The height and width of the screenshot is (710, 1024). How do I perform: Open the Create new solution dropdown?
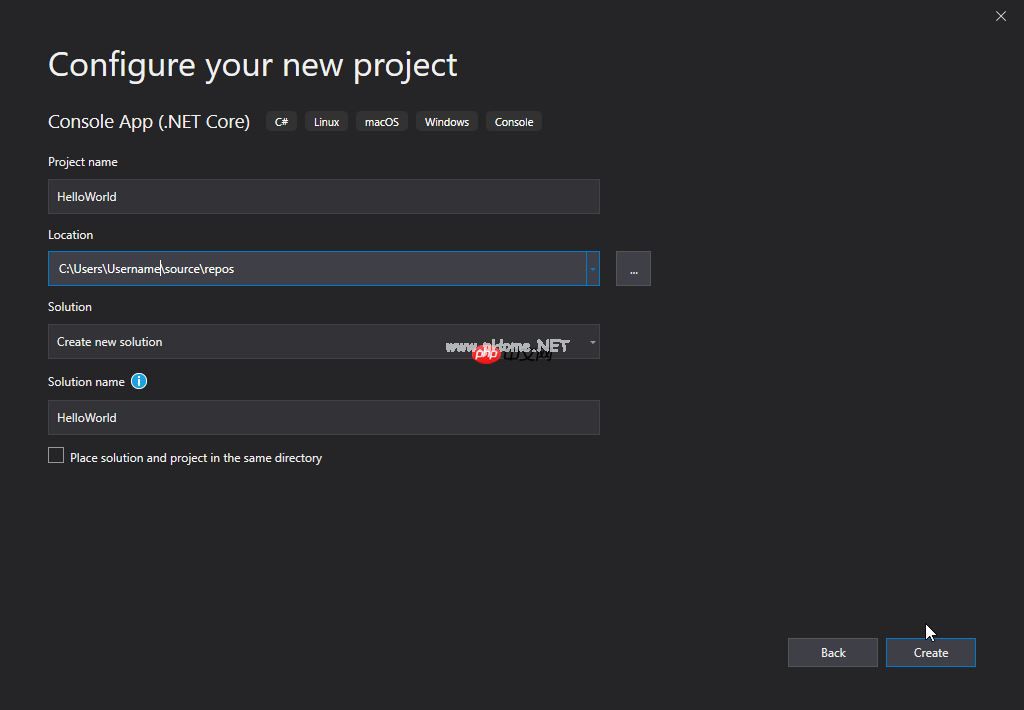pyautogui.click(x=323, y=342)
